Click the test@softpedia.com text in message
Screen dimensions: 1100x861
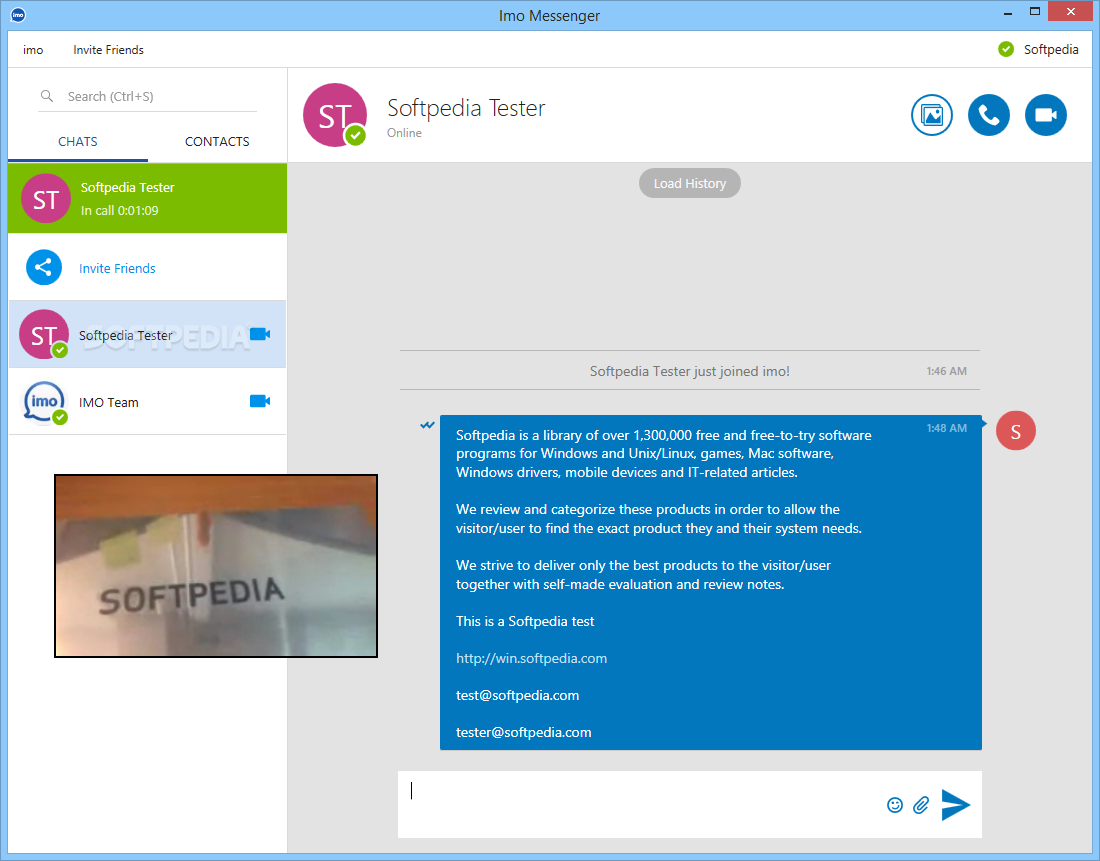click(518, 695)
